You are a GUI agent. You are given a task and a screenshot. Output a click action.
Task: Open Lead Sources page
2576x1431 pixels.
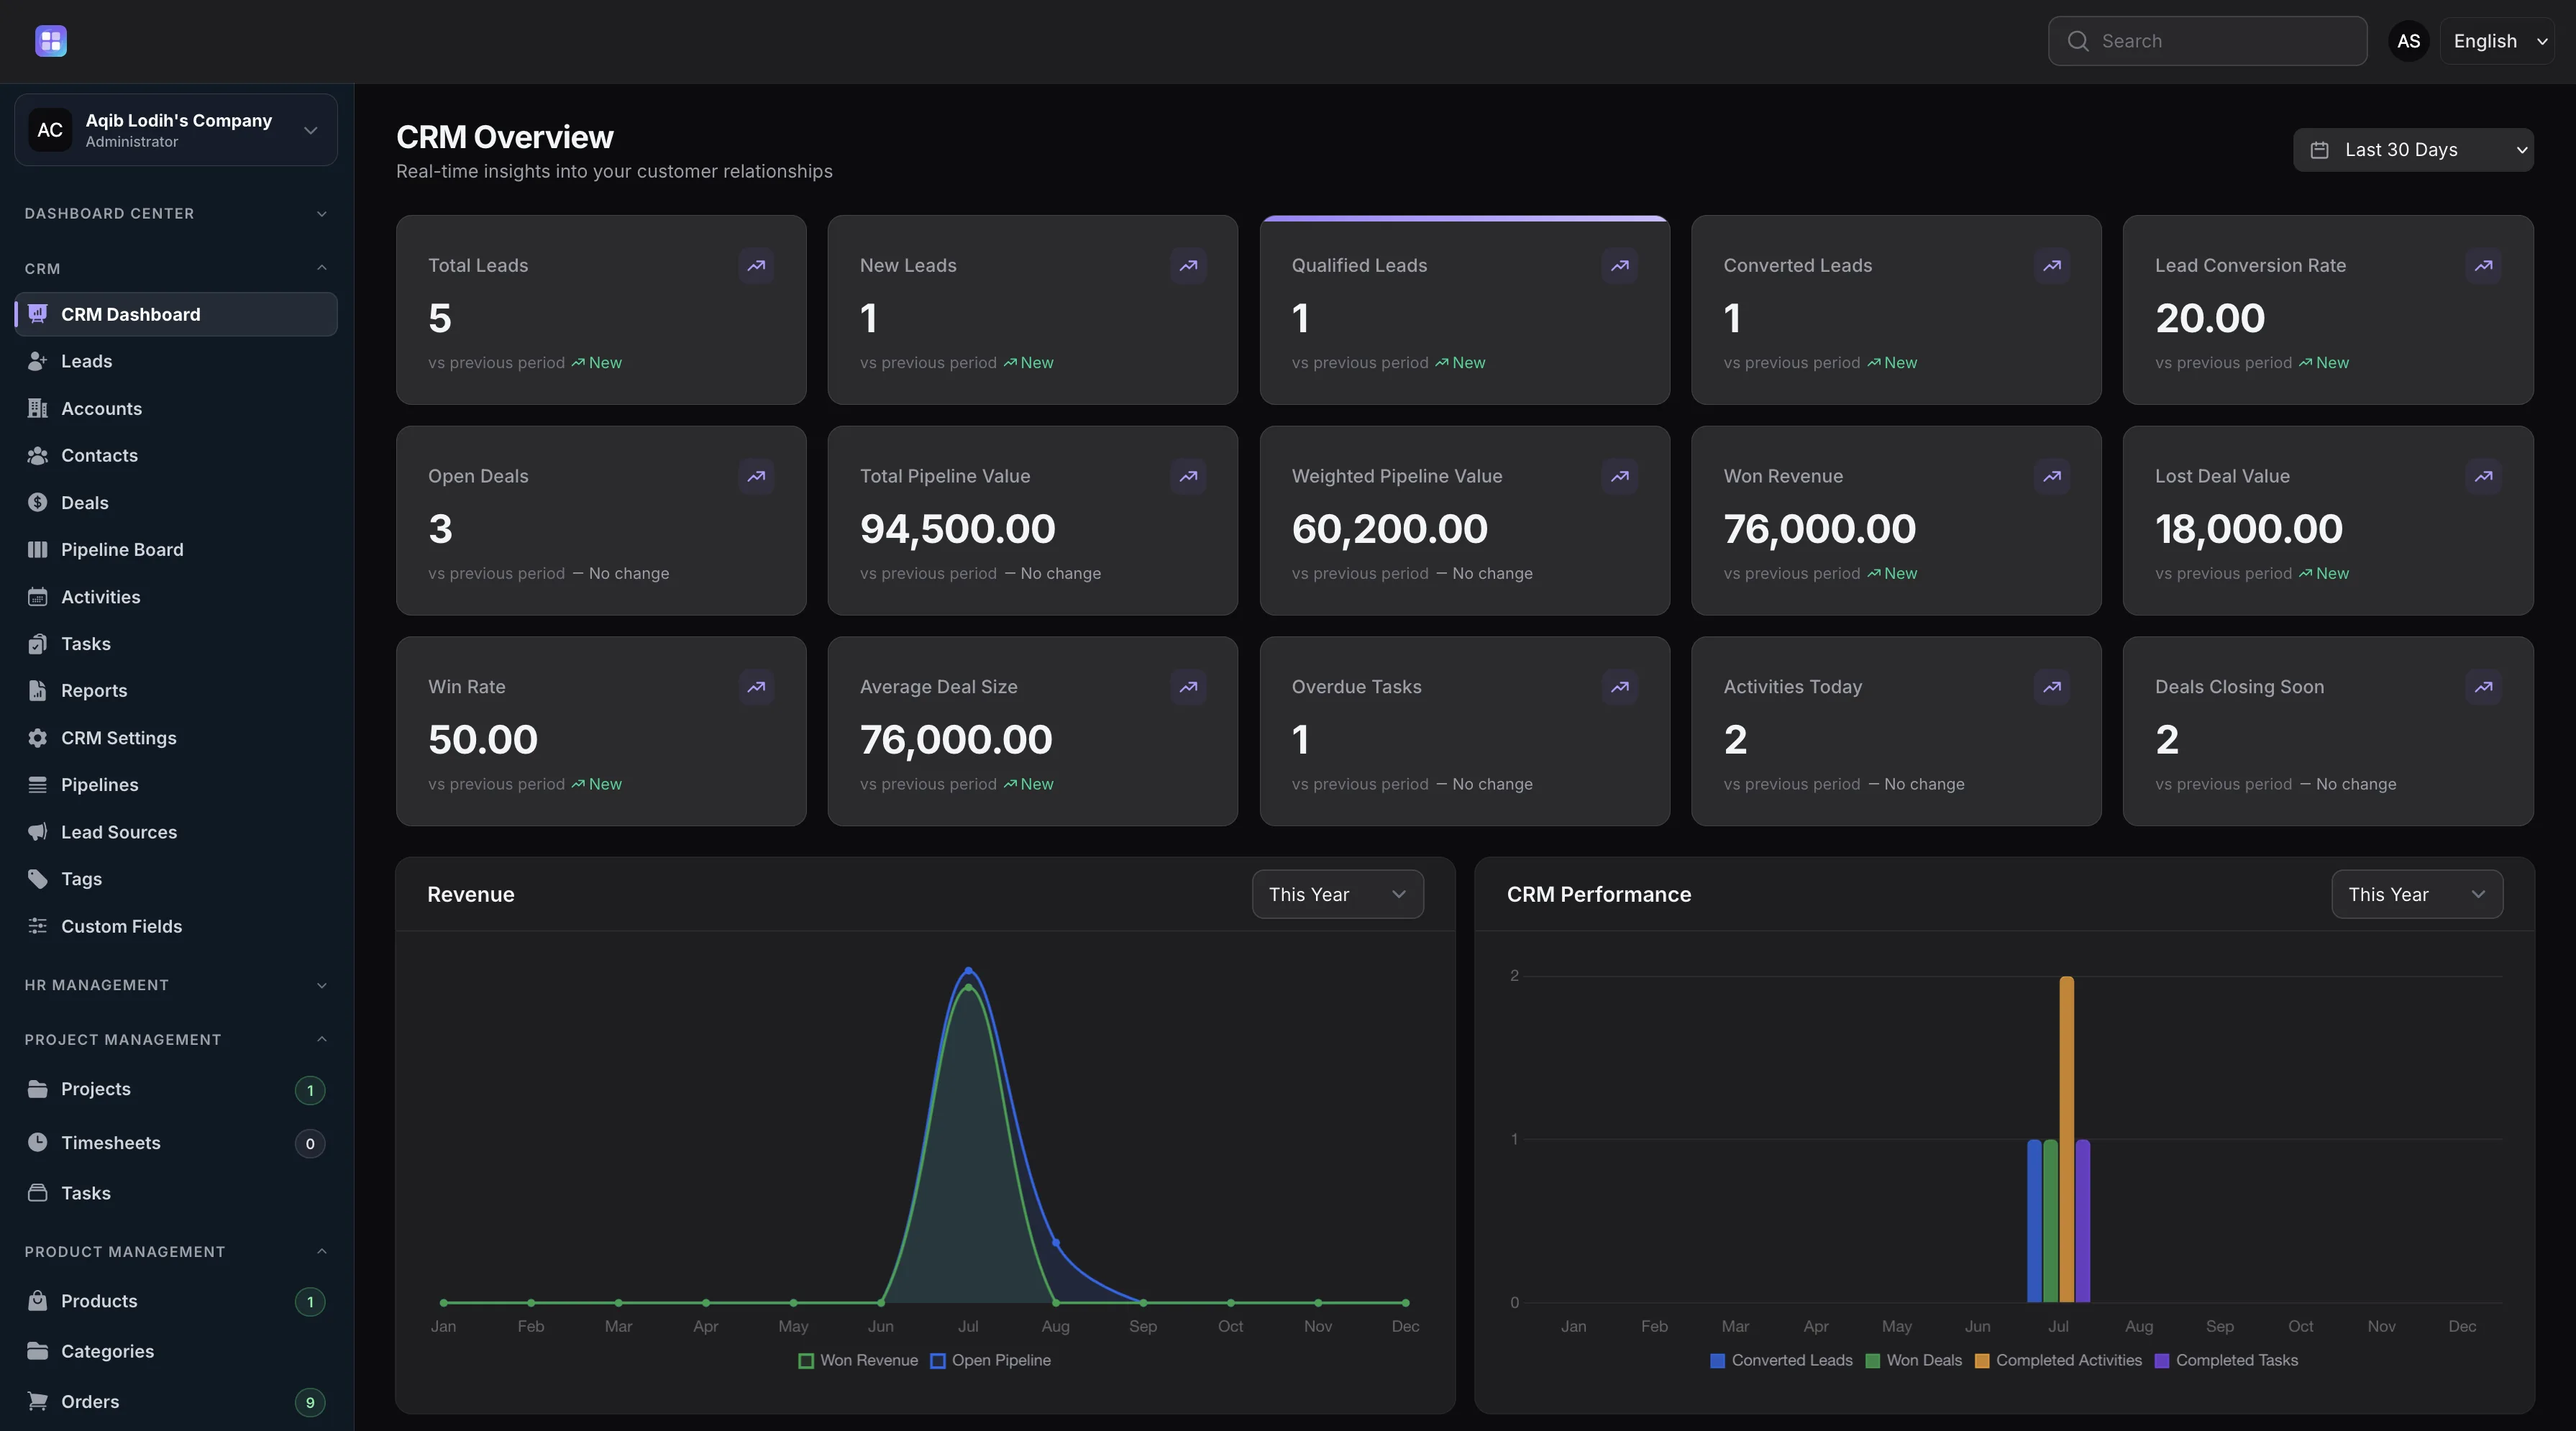[x=176, y=832]
